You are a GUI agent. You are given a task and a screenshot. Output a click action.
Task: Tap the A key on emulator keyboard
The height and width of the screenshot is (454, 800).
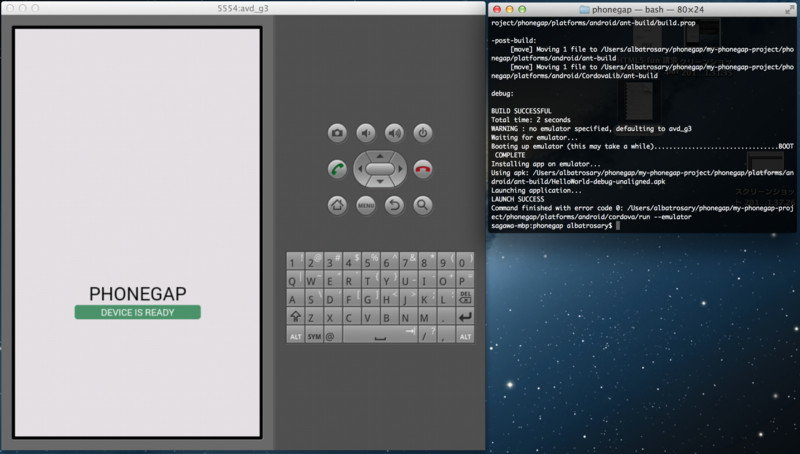(x=295, y=298)
